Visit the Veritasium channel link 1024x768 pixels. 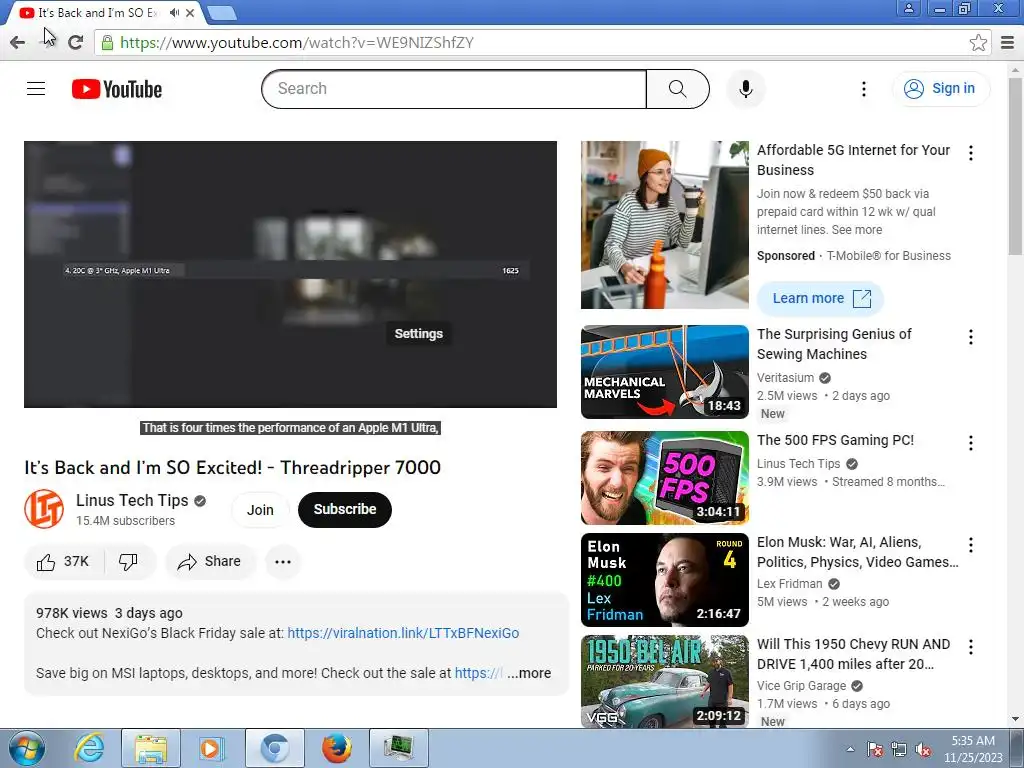coord(786,378)
